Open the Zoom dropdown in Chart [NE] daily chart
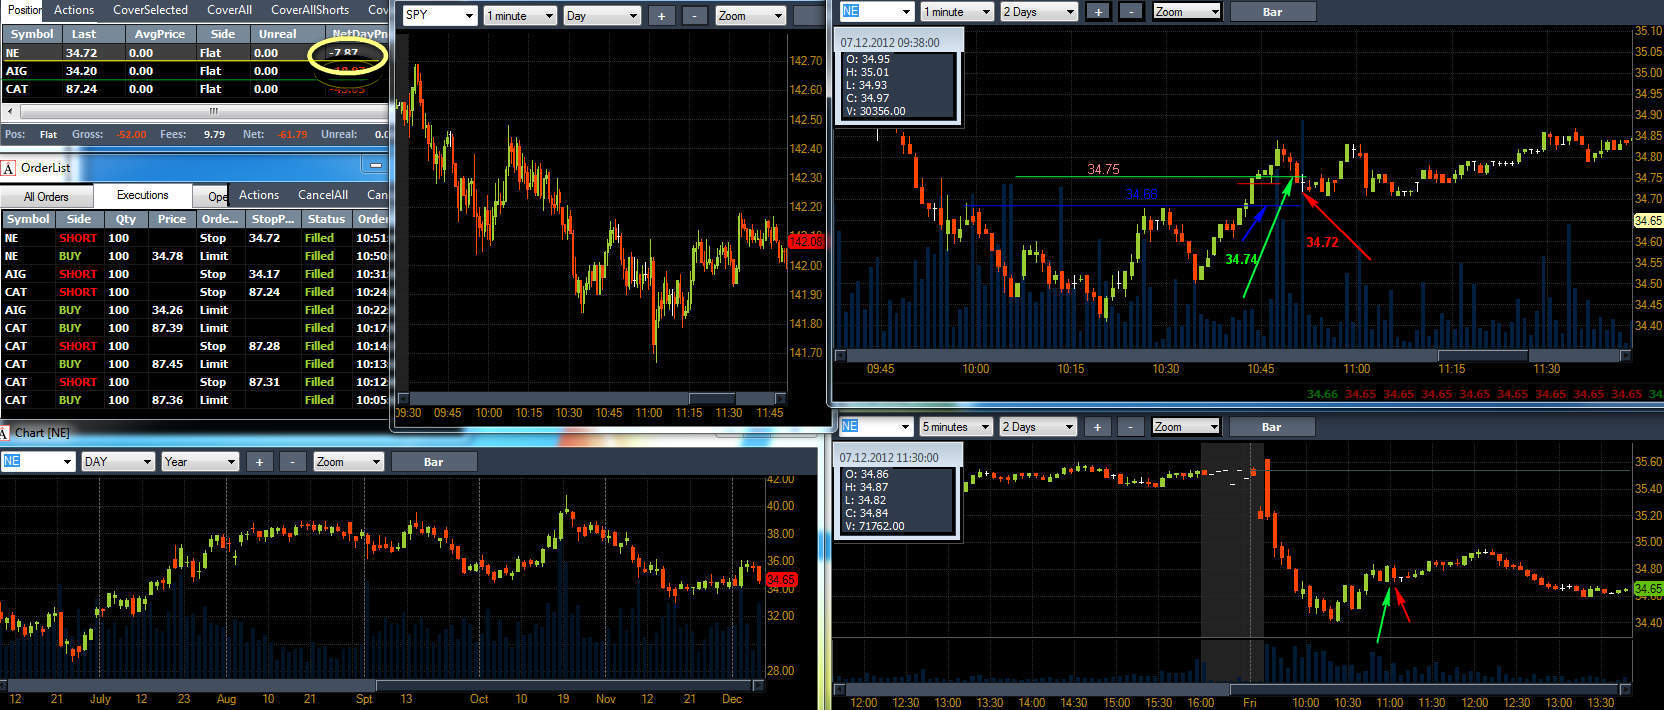 point(349,462)
